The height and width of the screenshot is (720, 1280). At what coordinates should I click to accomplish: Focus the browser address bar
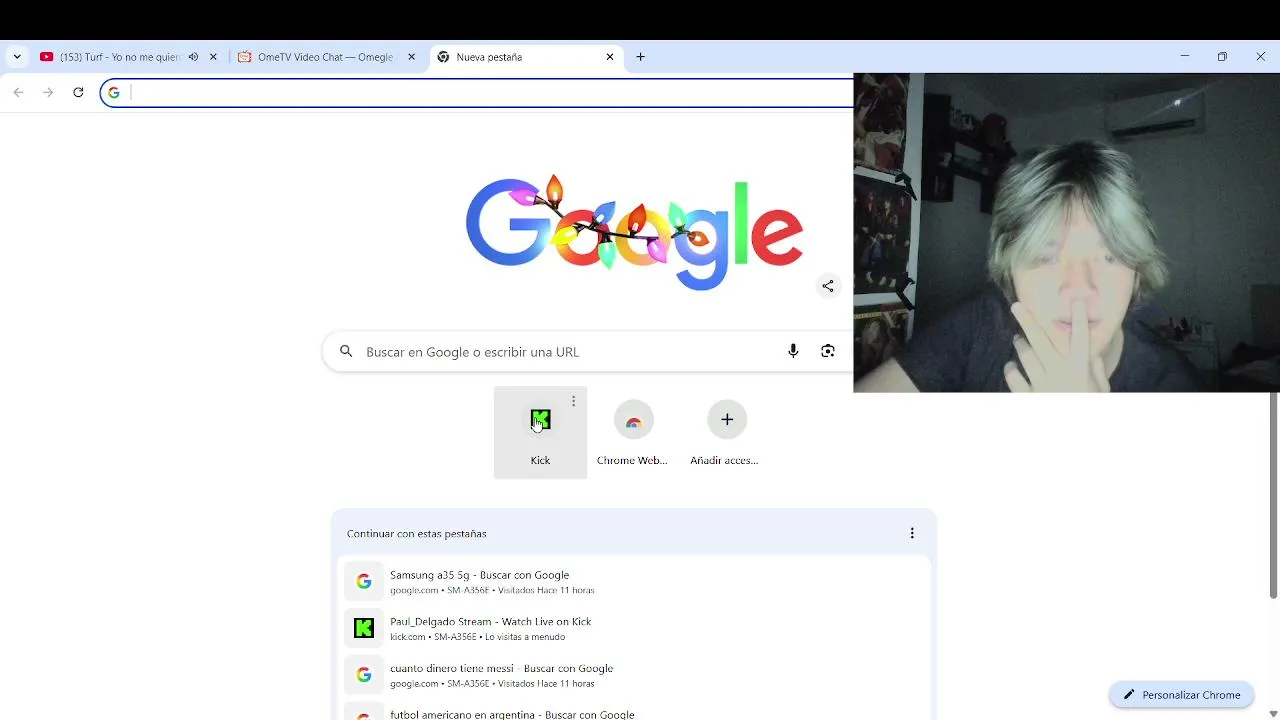pyautogui.click(x=476, y=93)
